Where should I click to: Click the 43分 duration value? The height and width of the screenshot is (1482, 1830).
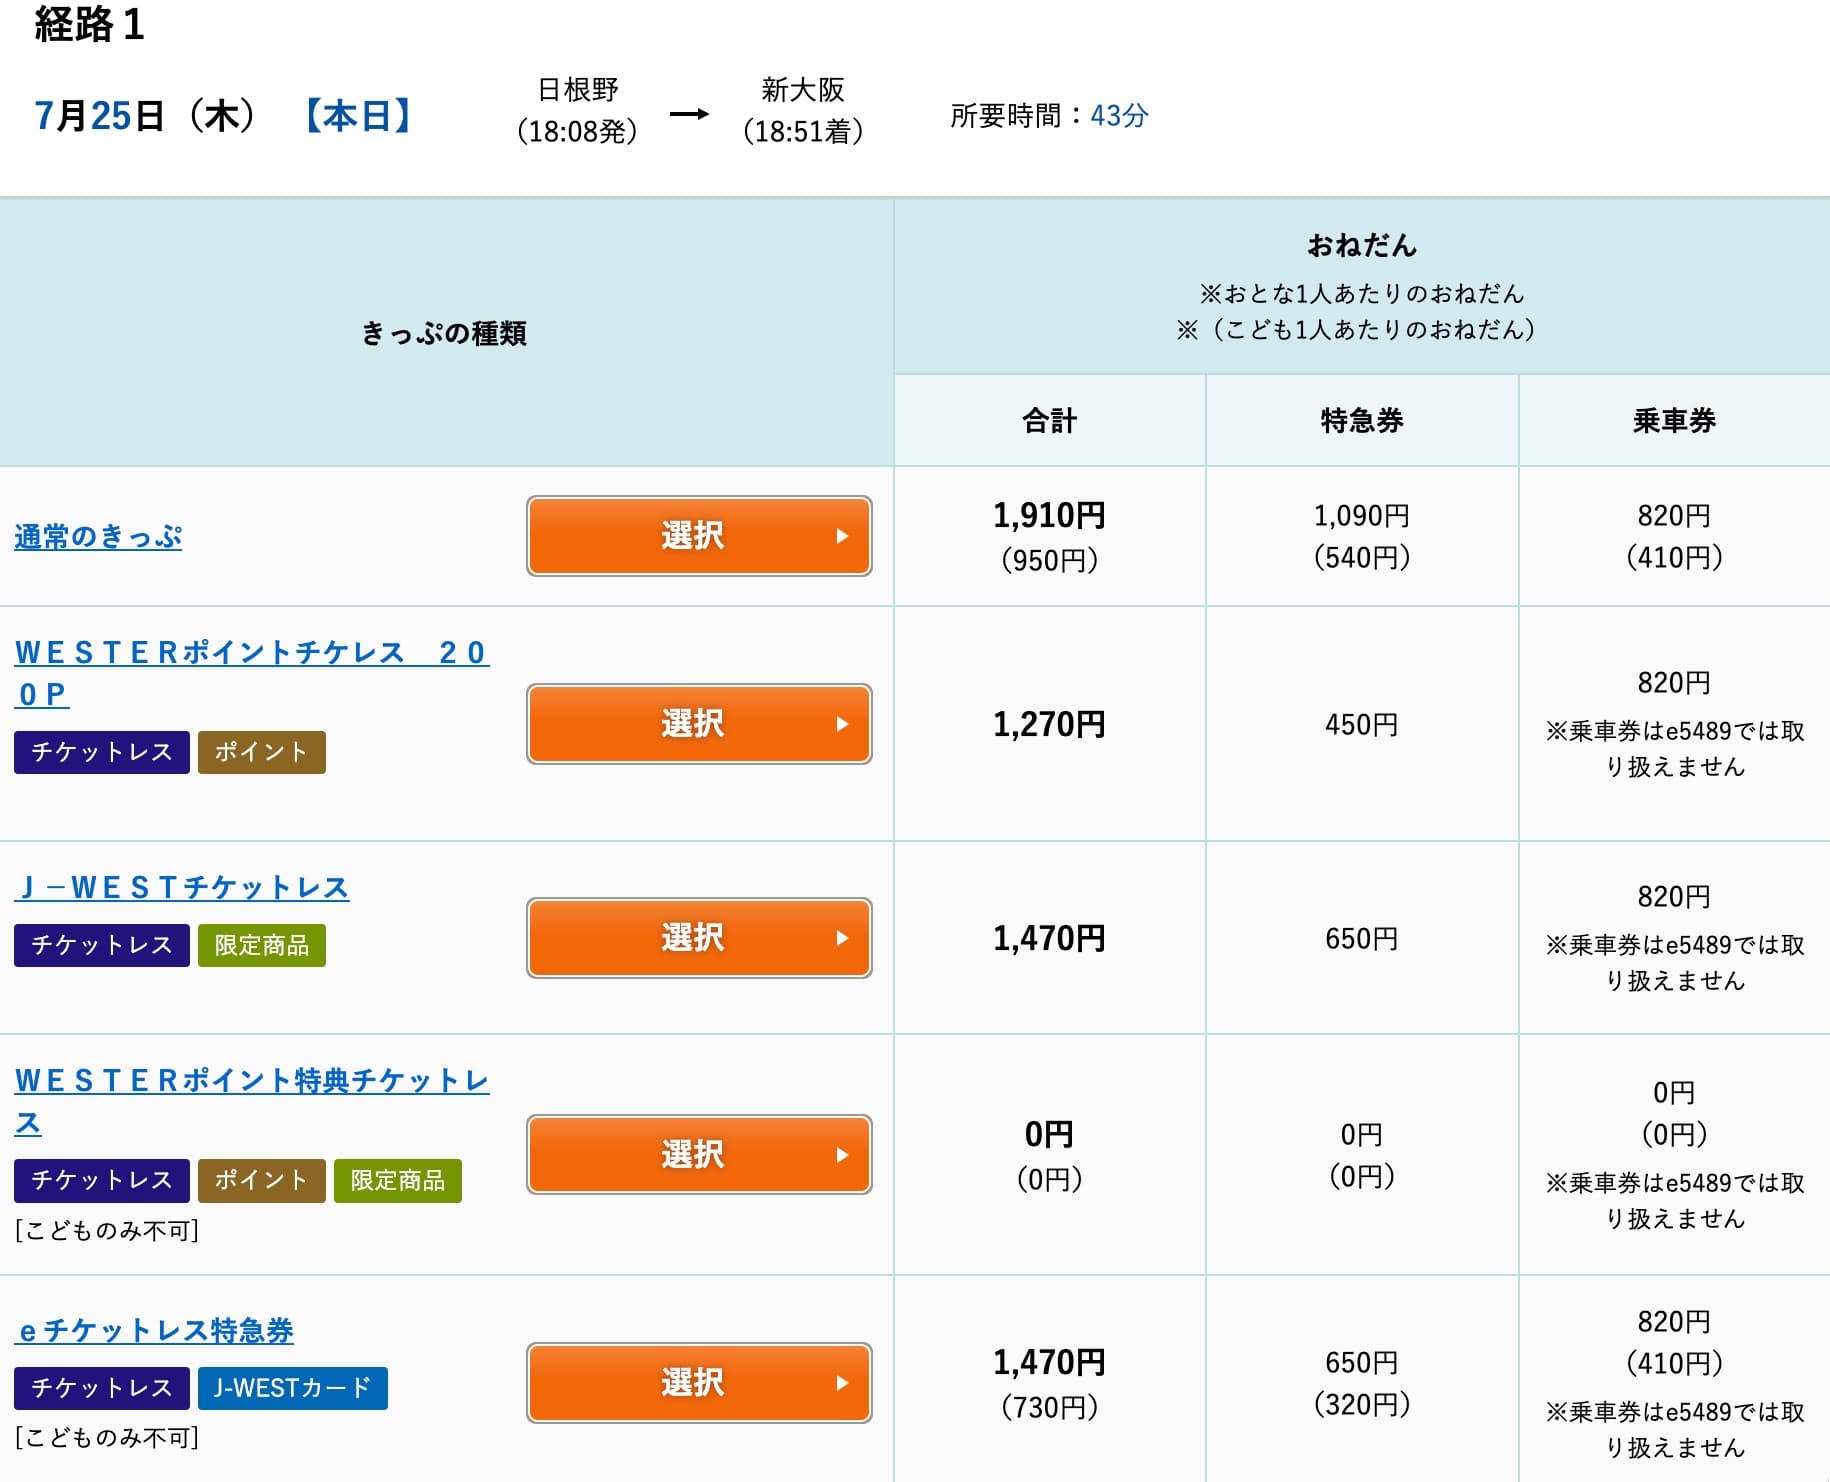pyautogui.click(x=1119, y=116)
